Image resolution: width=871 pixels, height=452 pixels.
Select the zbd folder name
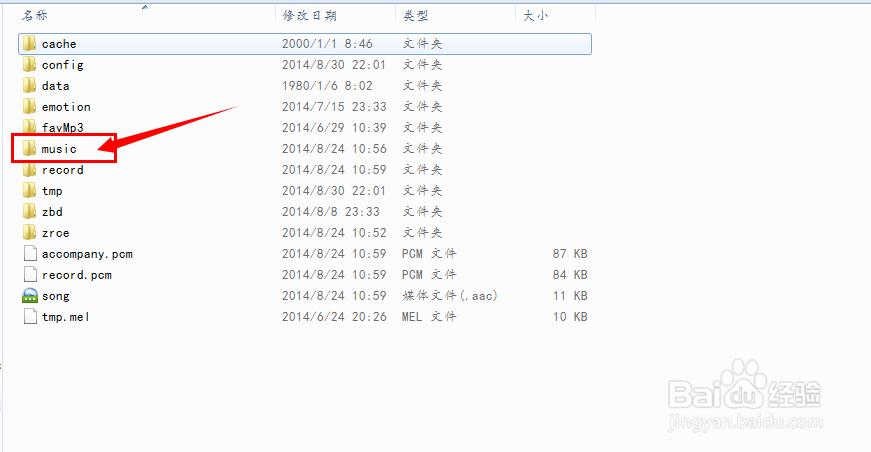point(52,212)
